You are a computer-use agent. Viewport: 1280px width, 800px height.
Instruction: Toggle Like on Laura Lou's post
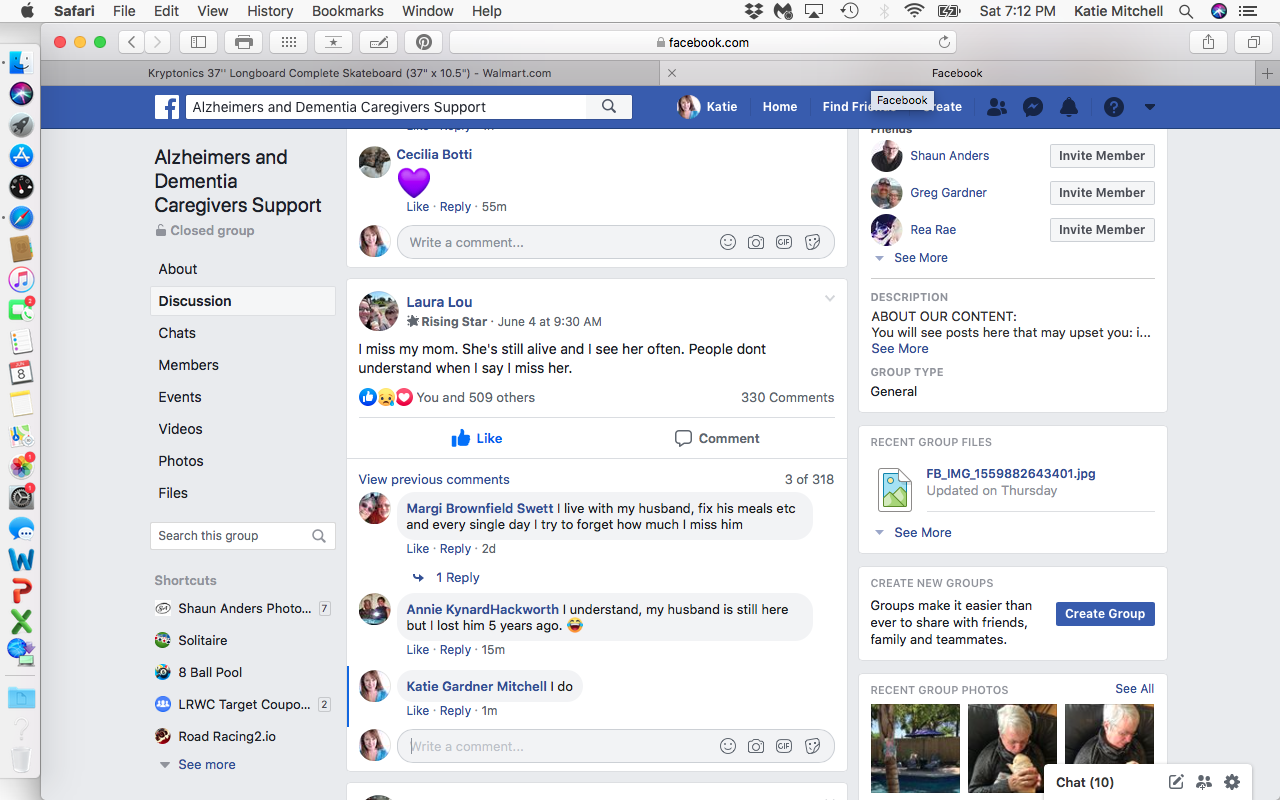[x=477, y=438]
